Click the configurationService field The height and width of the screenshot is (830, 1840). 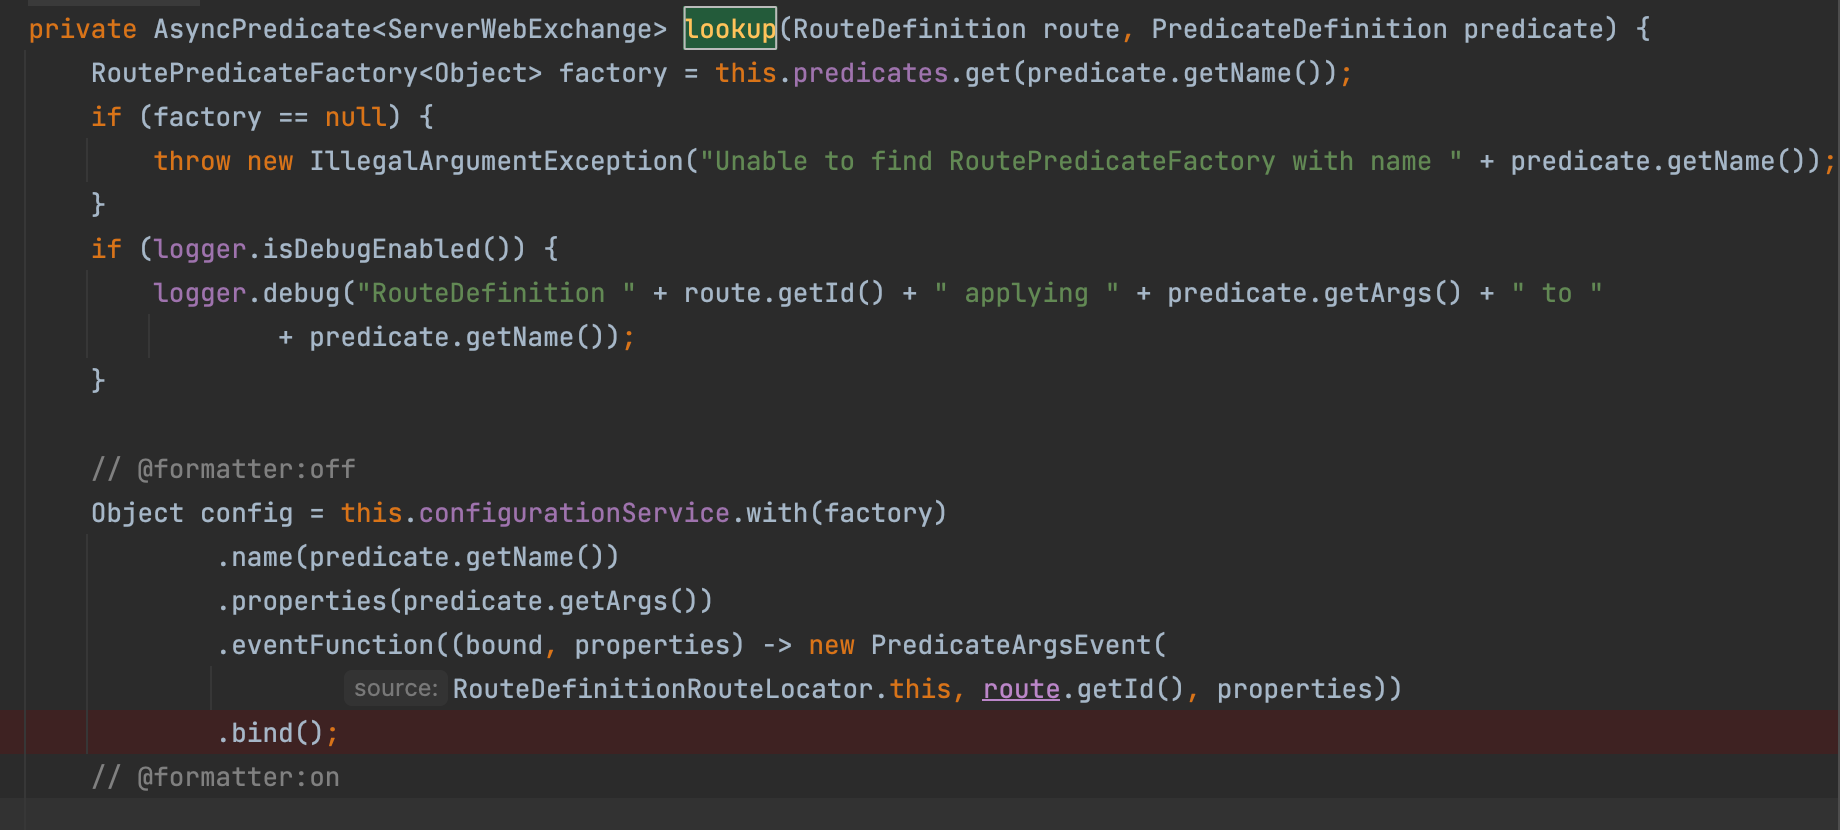[x=574, y=513]
